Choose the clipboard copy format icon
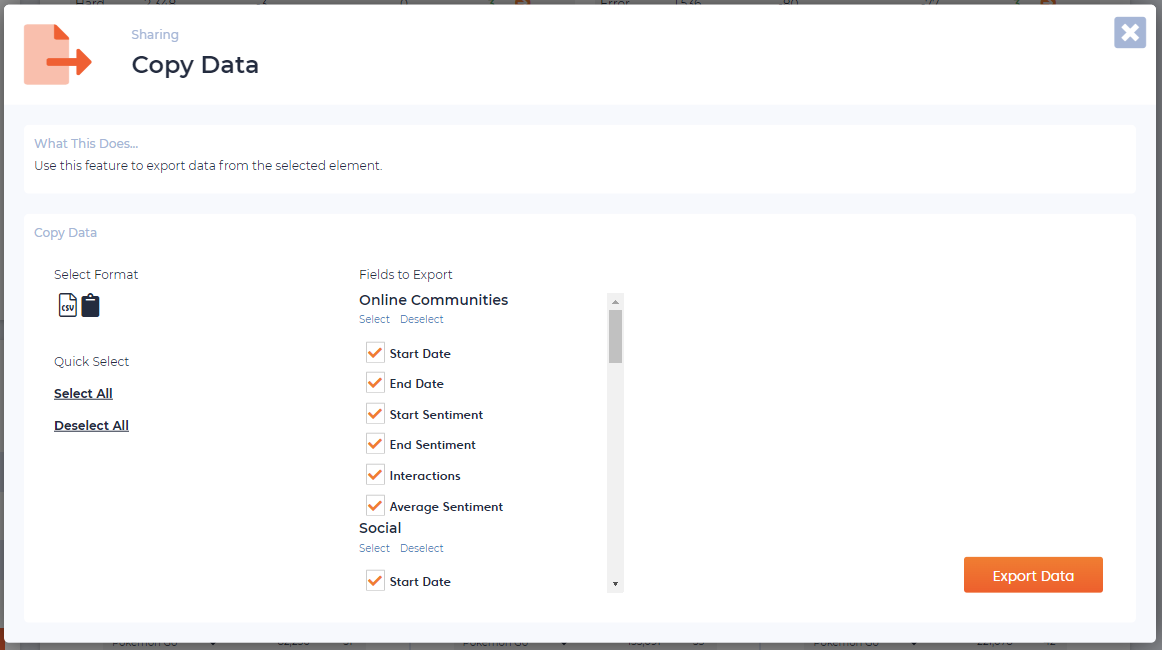Image resolution: width=1162 pixels, height=650 pixels. click(x=90, y=305)
